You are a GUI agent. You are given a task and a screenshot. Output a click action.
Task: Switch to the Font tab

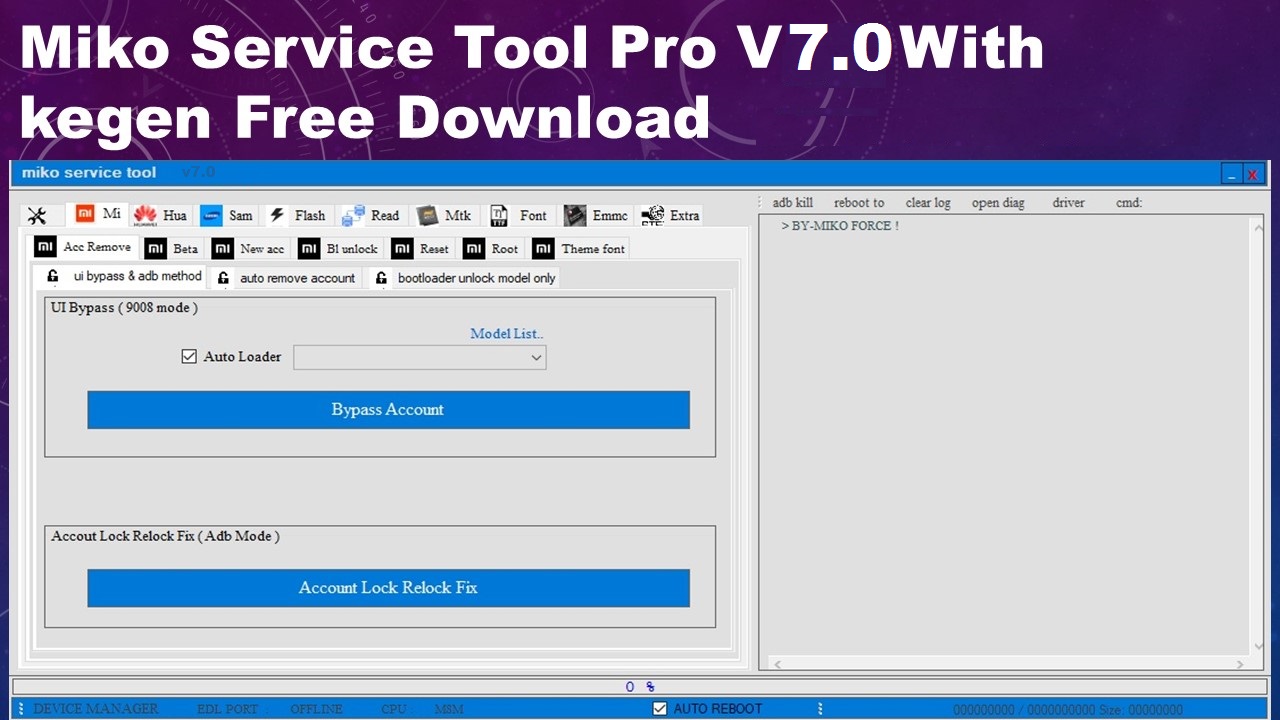[x=519, y=215]
